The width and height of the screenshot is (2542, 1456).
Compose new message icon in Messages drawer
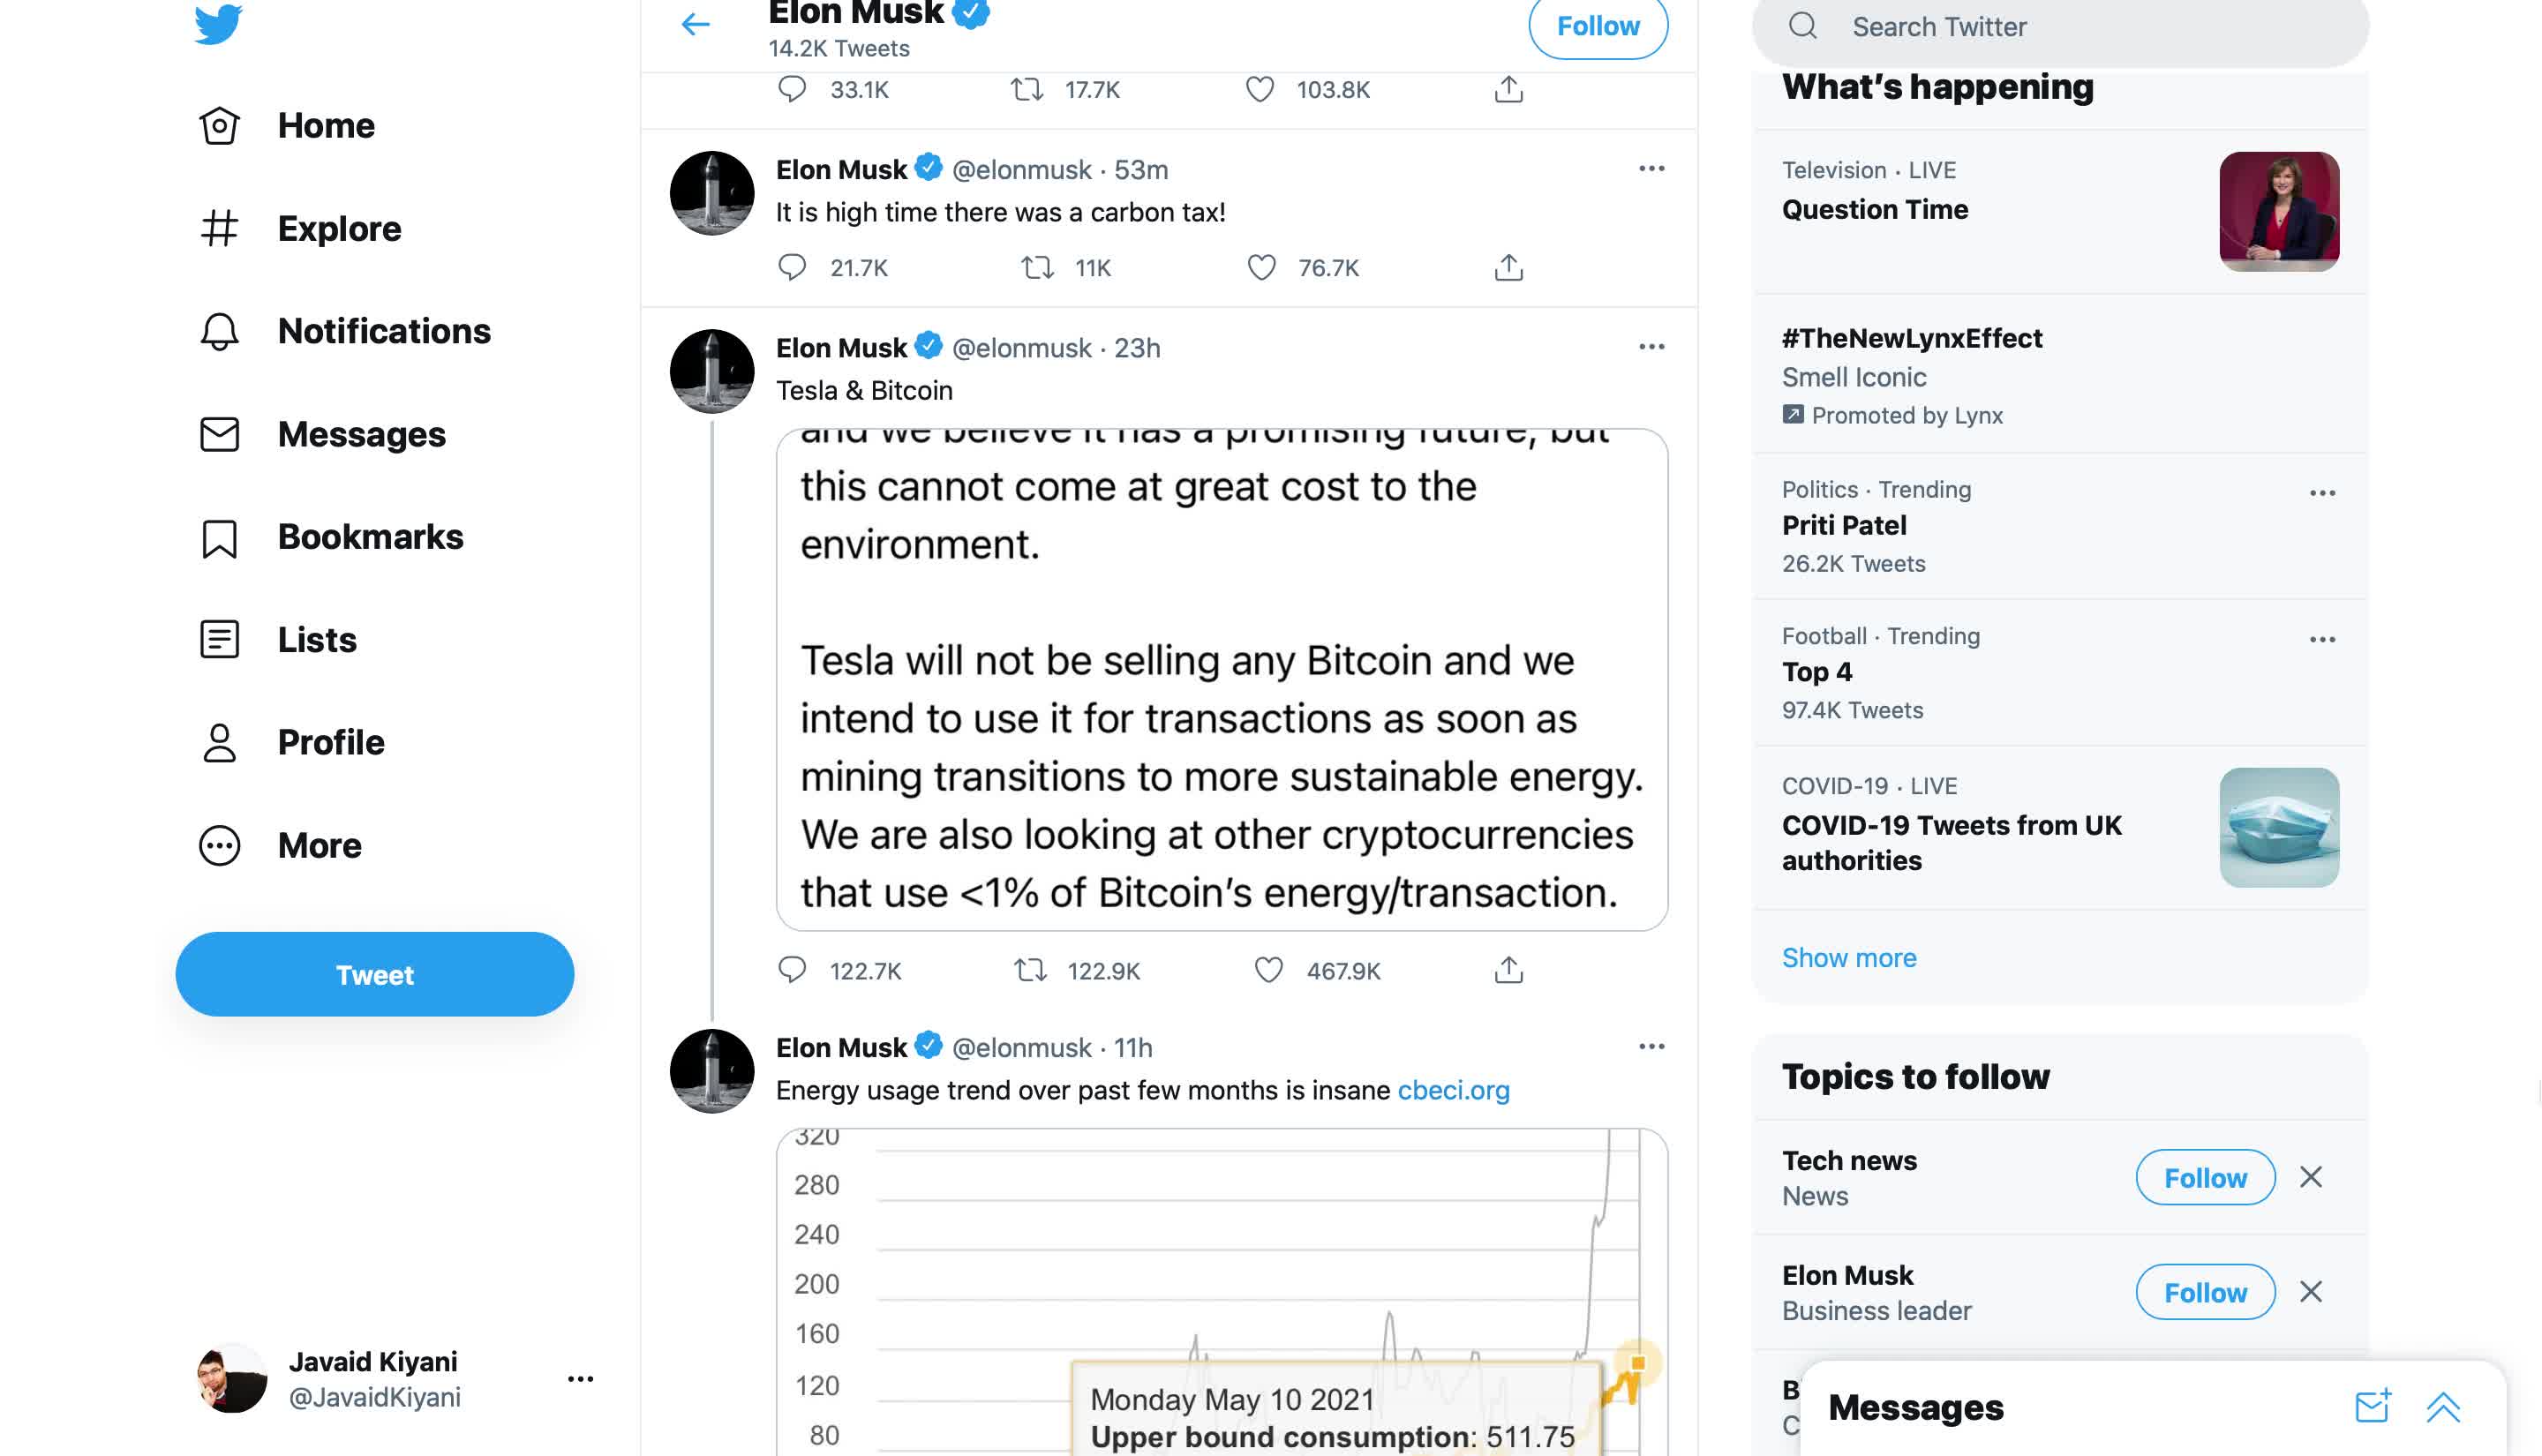2372,1406
